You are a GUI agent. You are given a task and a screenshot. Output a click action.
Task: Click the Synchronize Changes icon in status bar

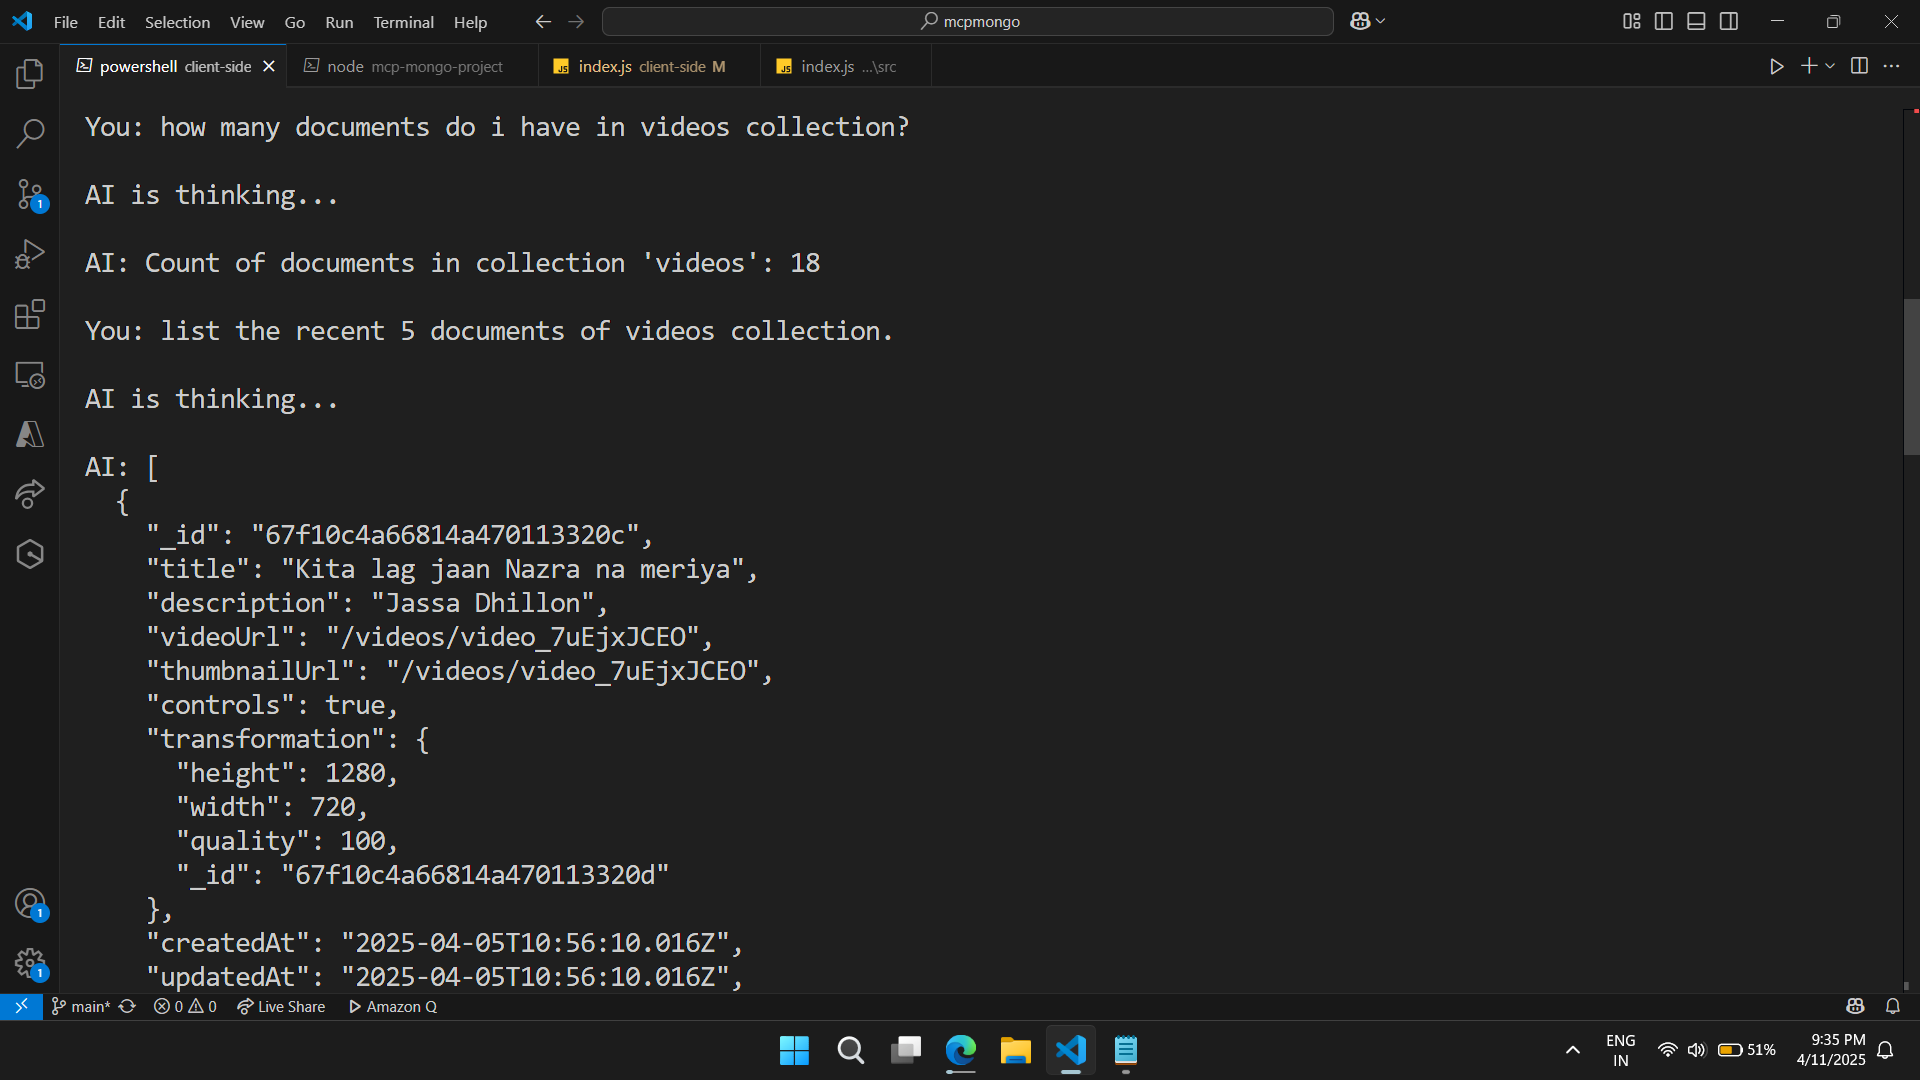click(127, 1007)
